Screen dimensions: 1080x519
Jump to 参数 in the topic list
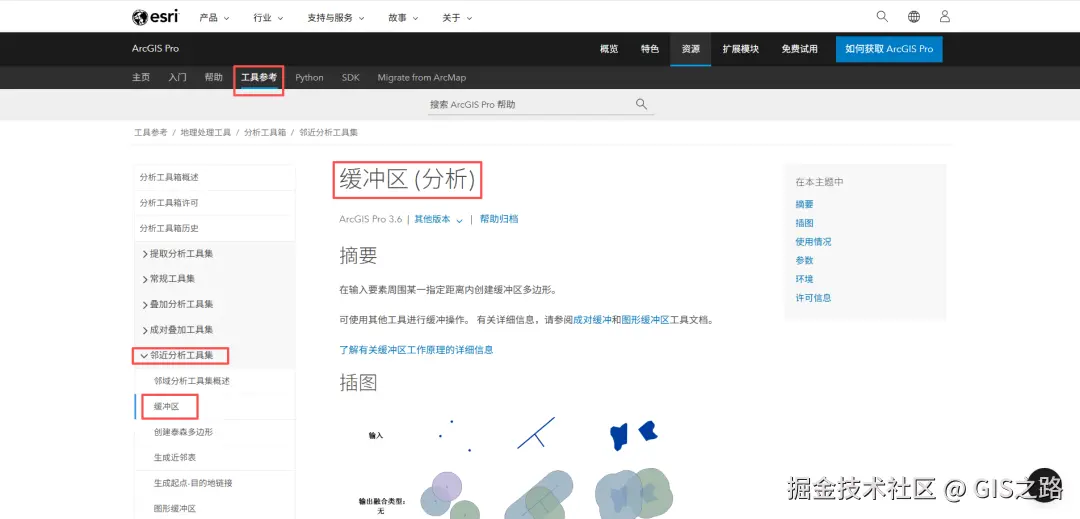click(x=804, y=260)
